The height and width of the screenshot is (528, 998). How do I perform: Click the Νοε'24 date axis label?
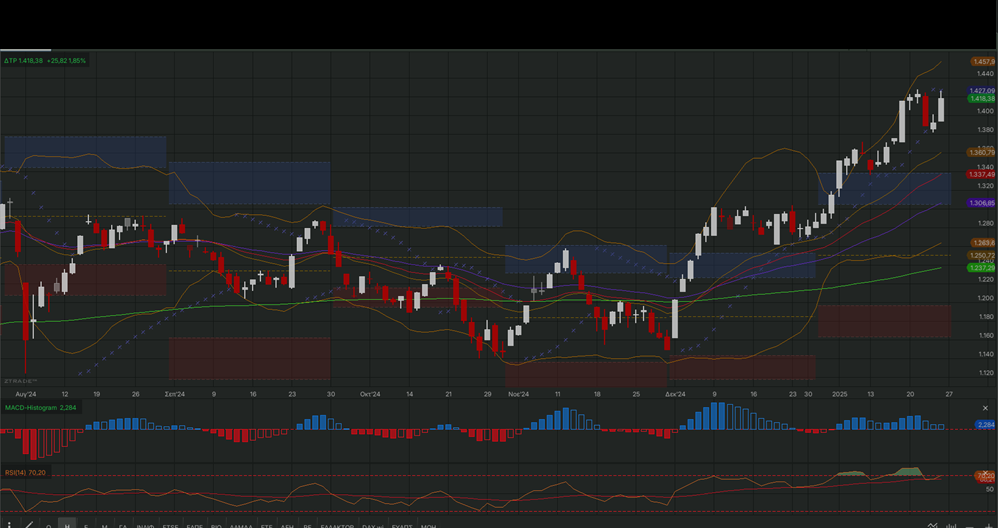point(518,394)
